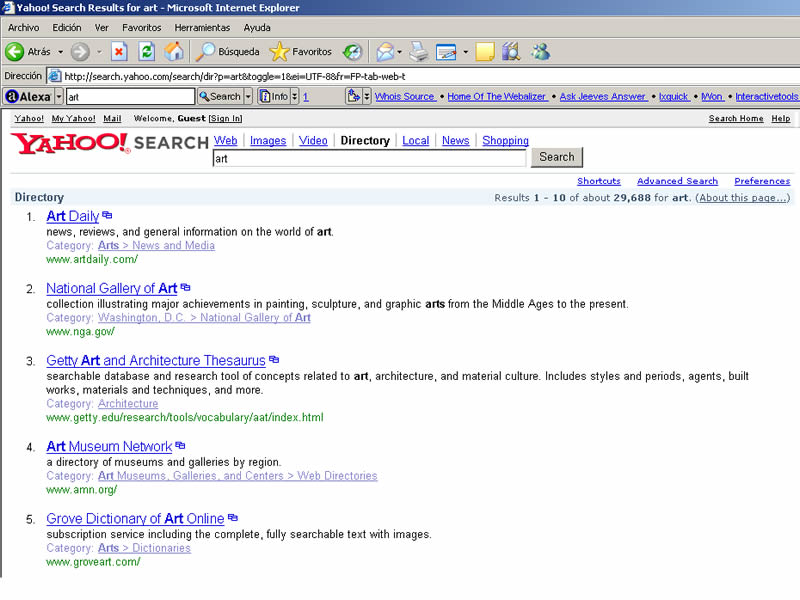800x600 pixels.
Task: Switch to the Local search tab
Action: click(x=415, y=140)
